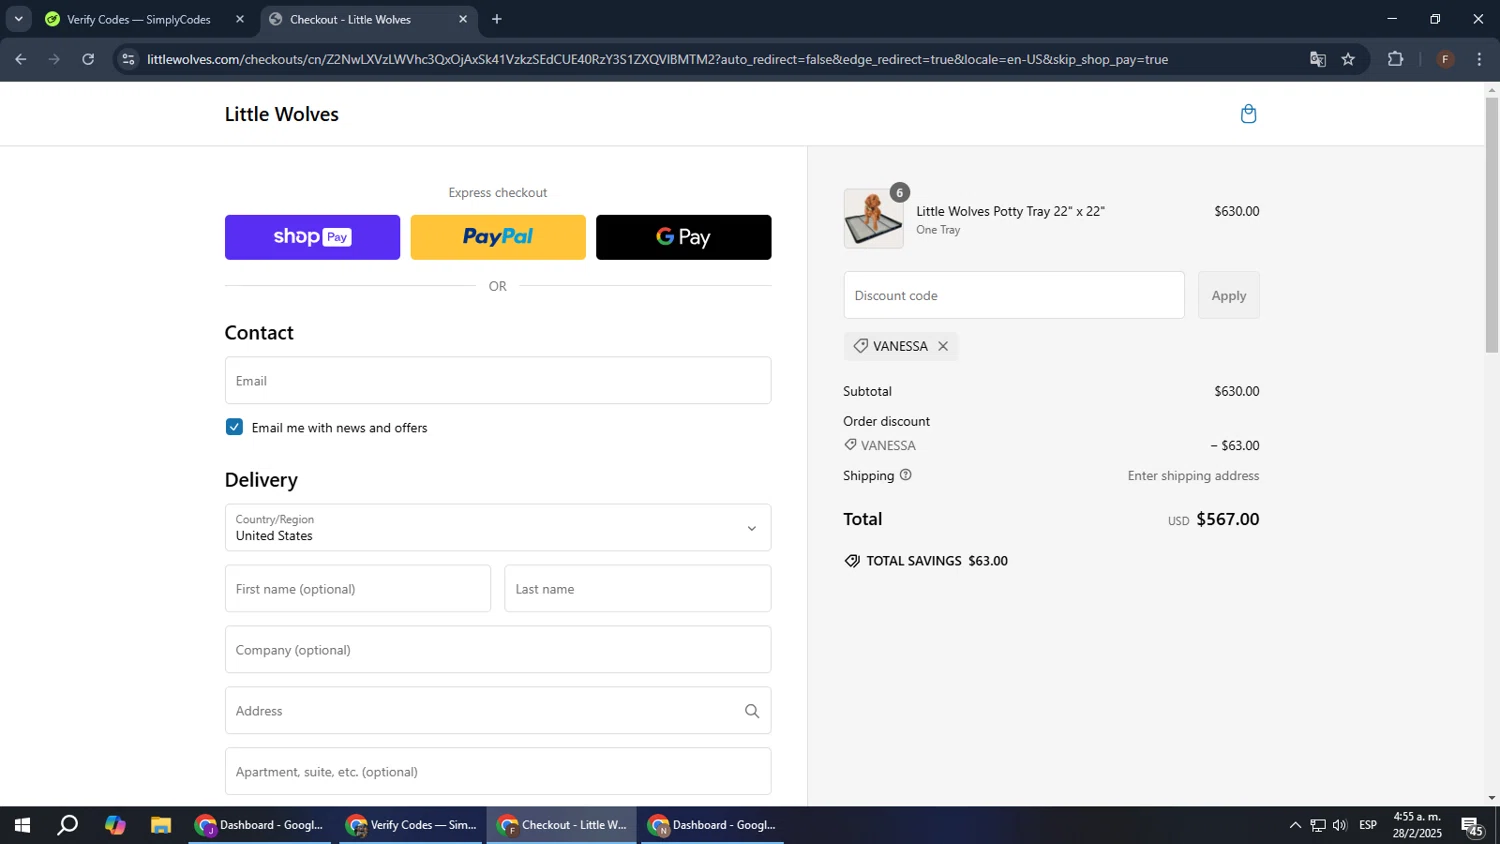Focus the Address field
This screenshot has width=1500, height=844.
pos(498,711)
